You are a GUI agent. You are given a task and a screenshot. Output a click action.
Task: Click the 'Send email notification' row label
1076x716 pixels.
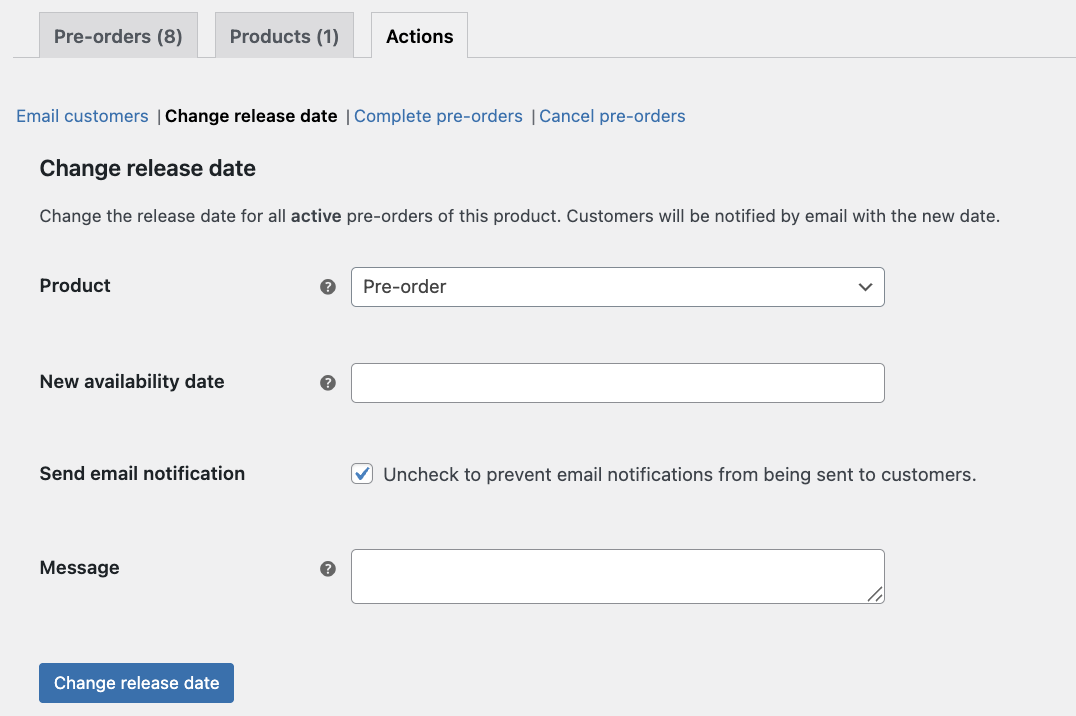pyautogui.click(x=142, y=473)
